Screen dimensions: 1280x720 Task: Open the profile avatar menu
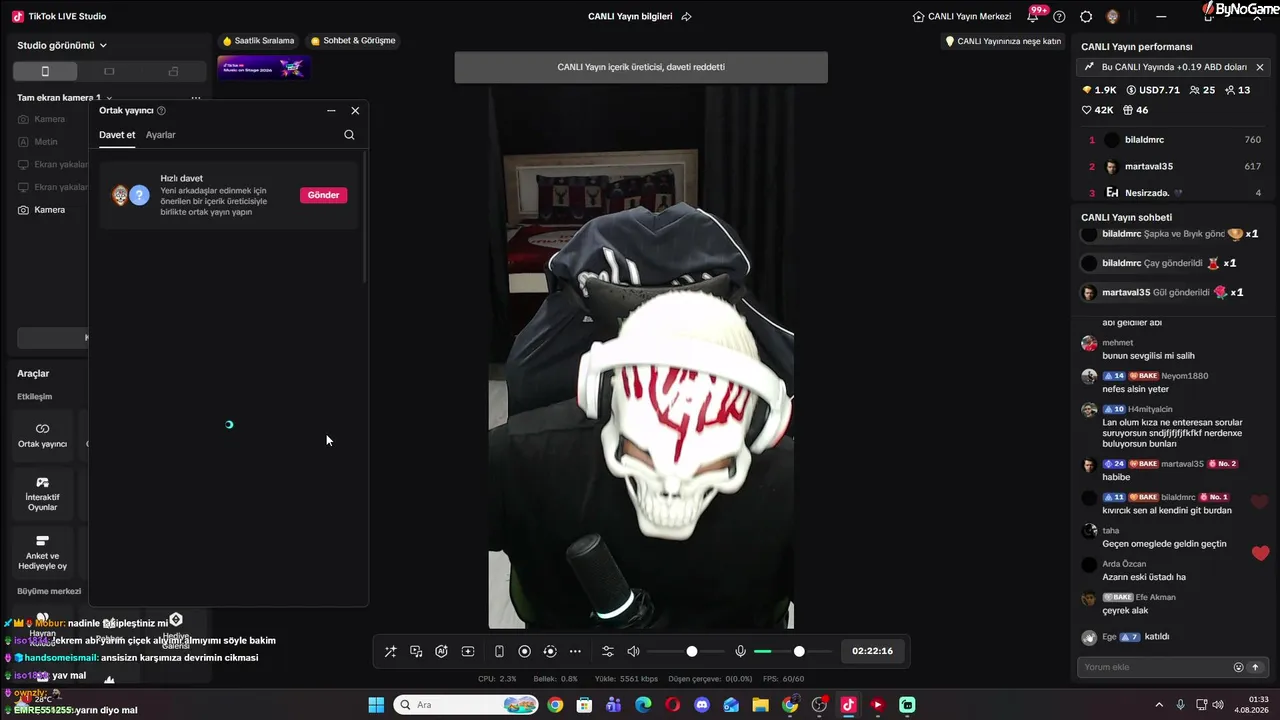[x=1112, y=16]
